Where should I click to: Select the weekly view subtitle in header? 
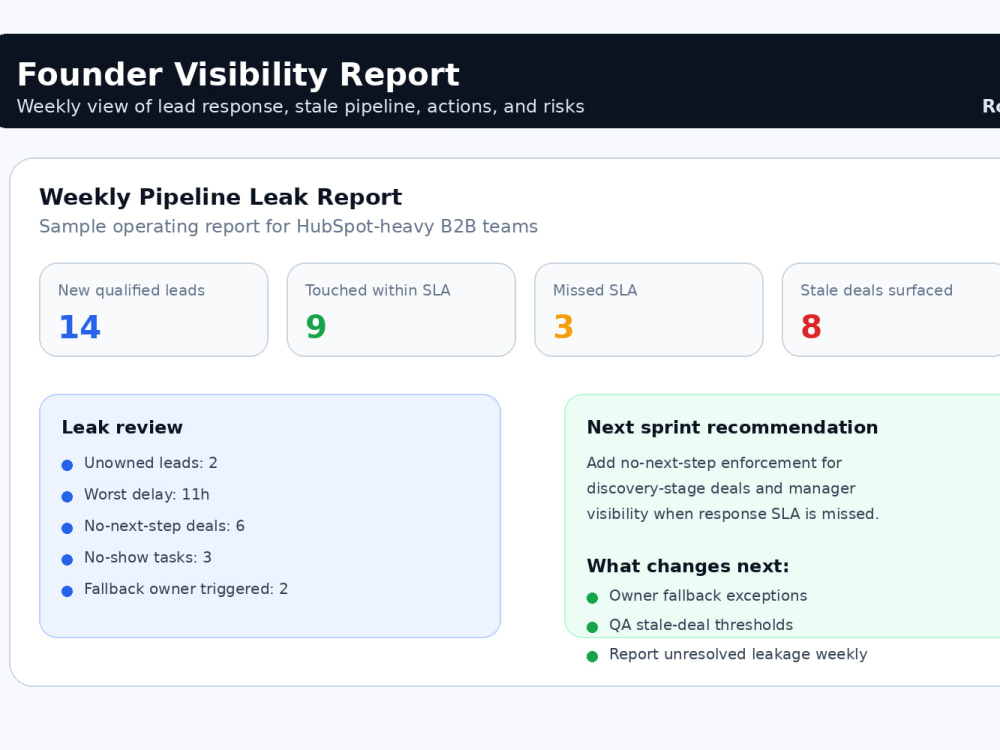(300, 107)
